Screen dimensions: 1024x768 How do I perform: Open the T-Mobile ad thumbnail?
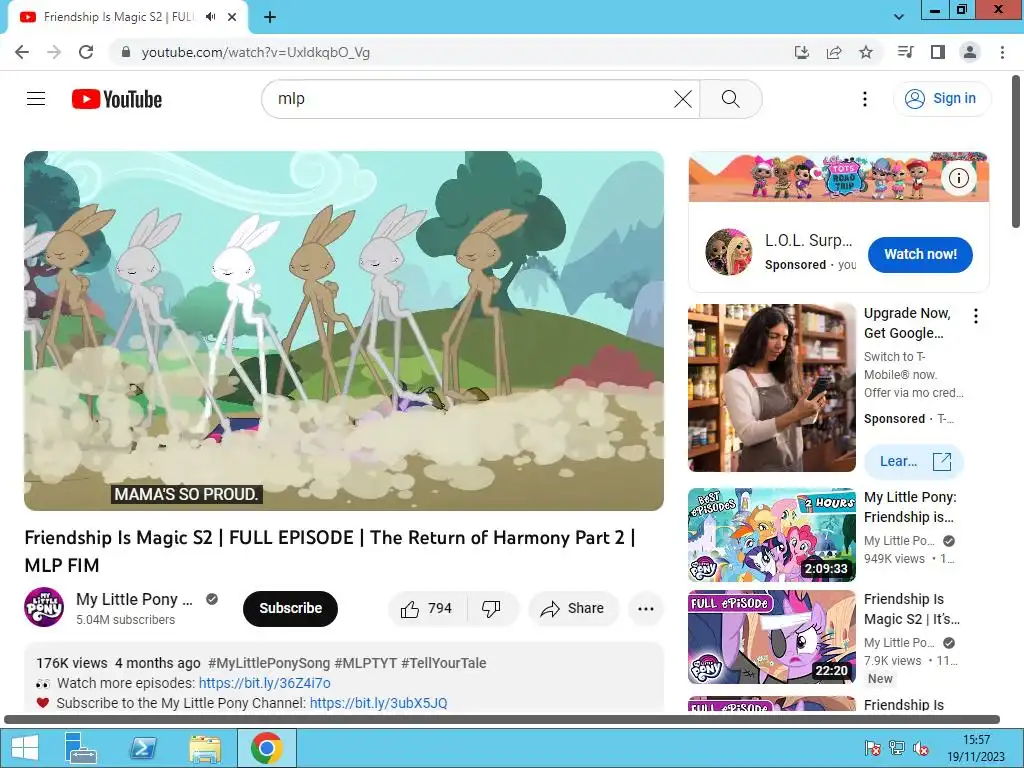pos(771,388)
